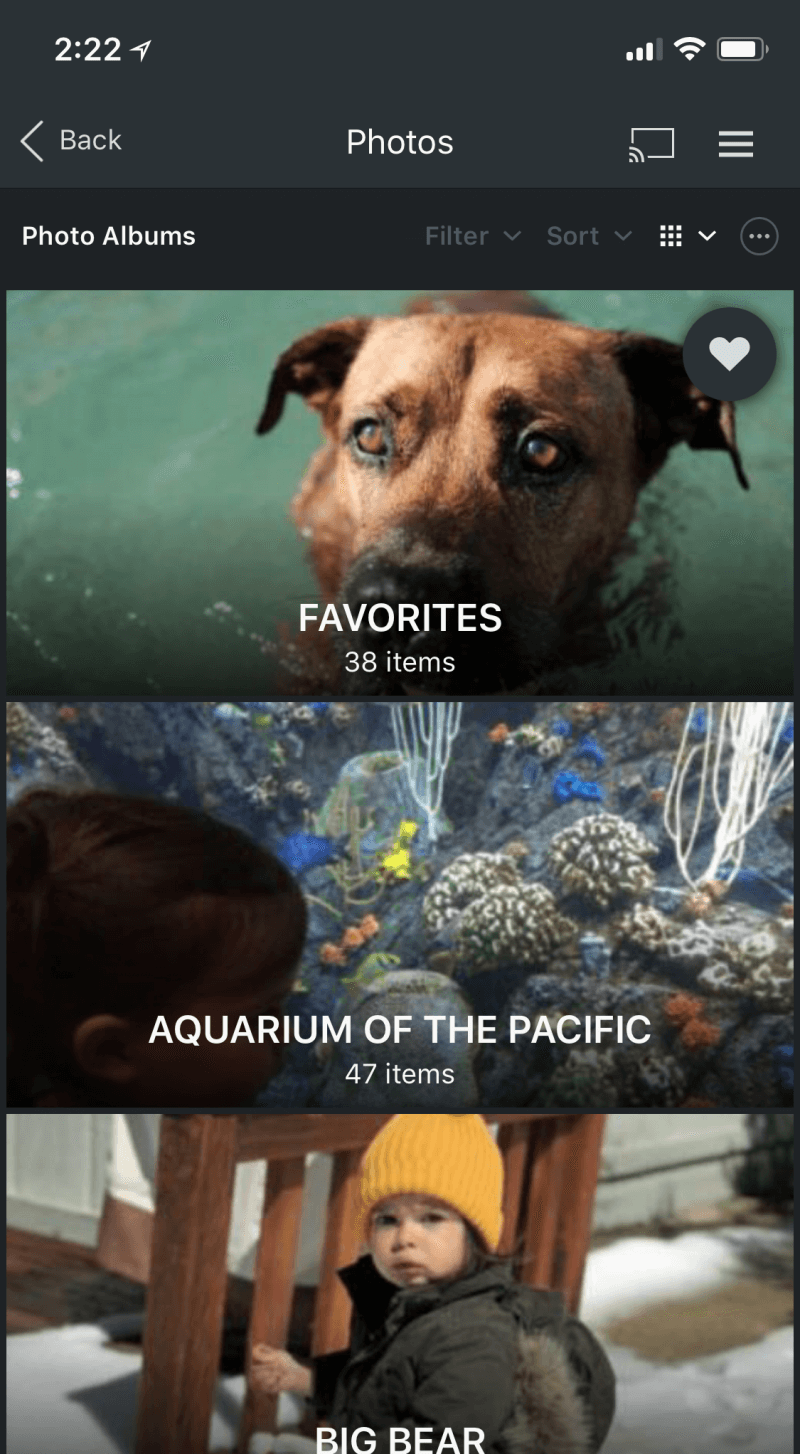Tap the Photo Albums heading
The height and width of the screenshot is (1454, 800).
(109, 236)
